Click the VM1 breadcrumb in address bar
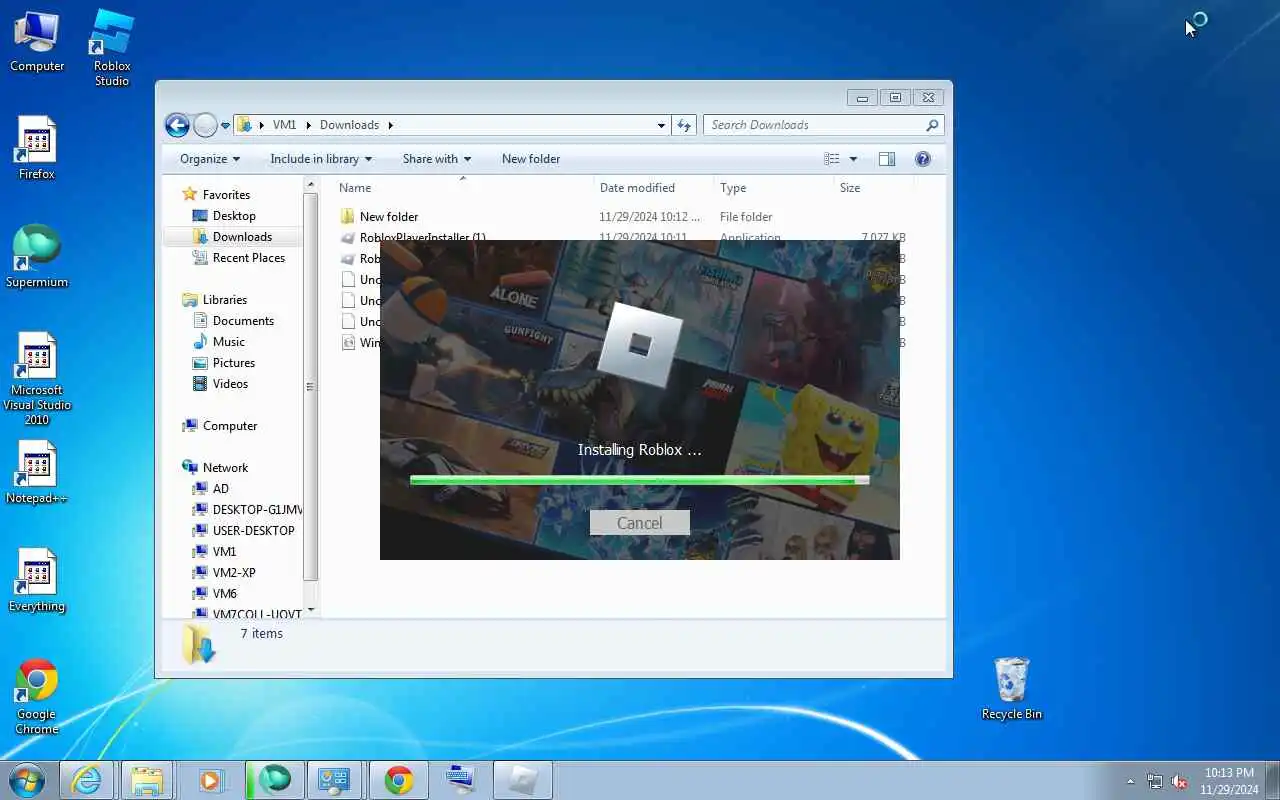1280x800 pixels. point(284,125)
